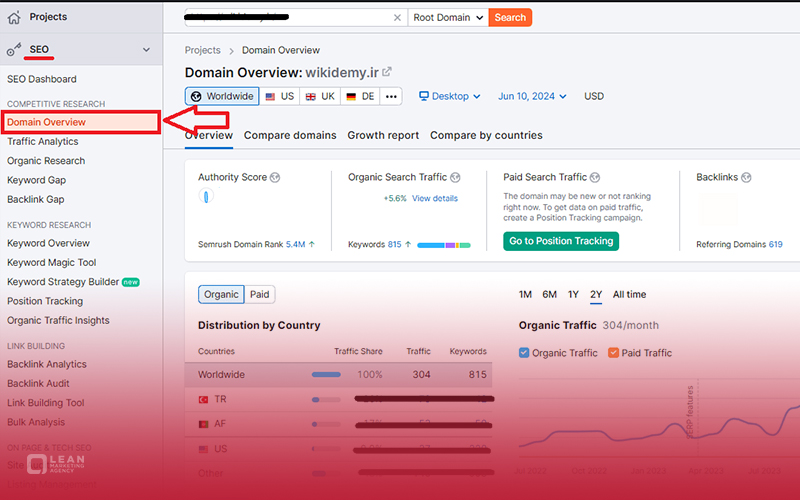The image size is (800, 500).
Task: Click the Authority Score globe icon
Action: pyautogui.click(x=275, y=178)
